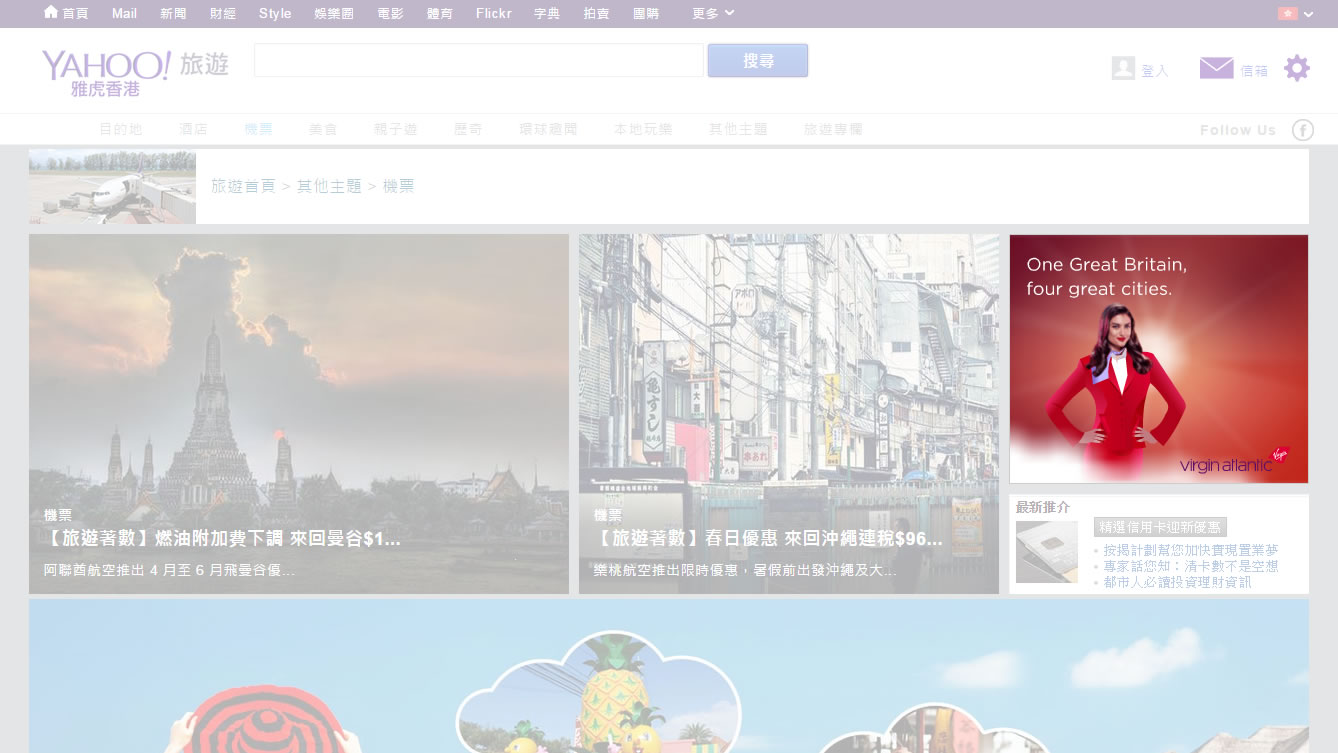Click 精選信用卡迎新優惠 label

point(1160,528)
